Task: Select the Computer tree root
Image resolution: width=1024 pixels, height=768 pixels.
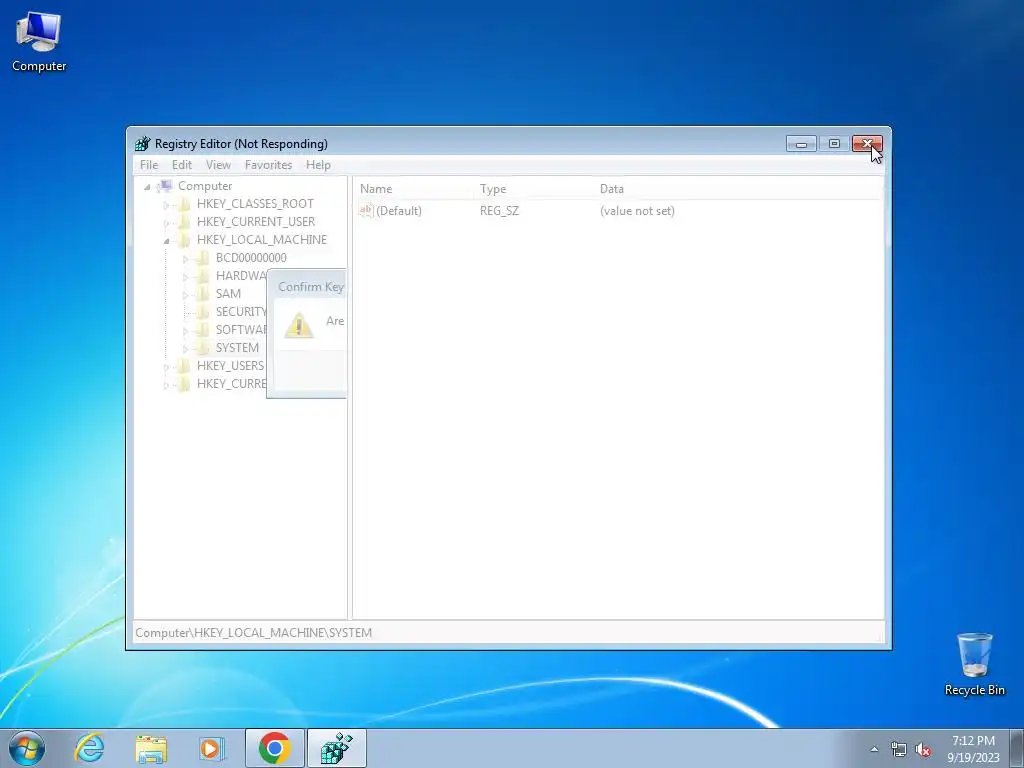Action: coord(205,186)
